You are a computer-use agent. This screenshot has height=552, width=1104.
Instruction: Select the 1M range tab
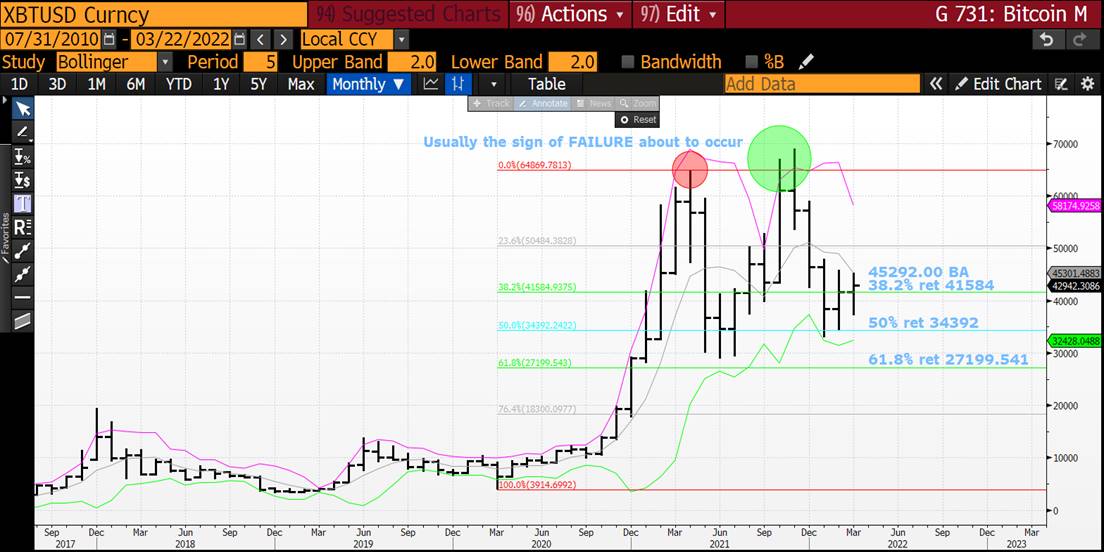click(96, 84)
